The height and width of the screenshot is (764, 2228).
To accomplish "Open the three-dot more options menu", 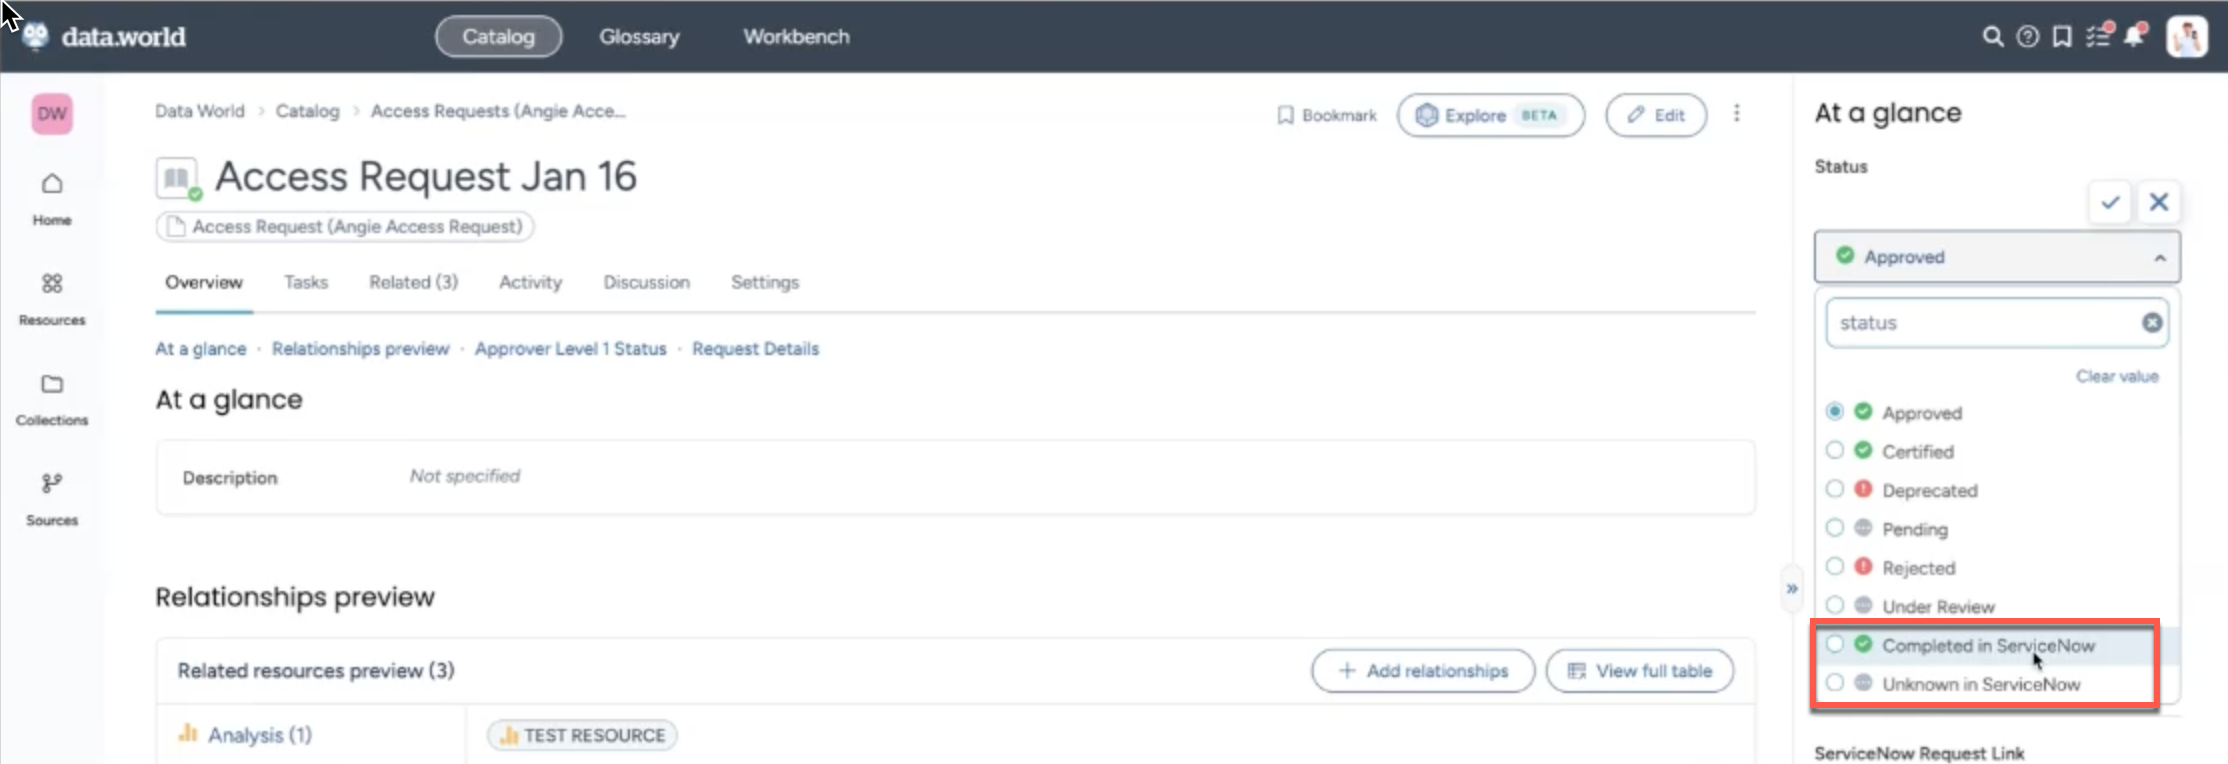I will point(1737,114).
